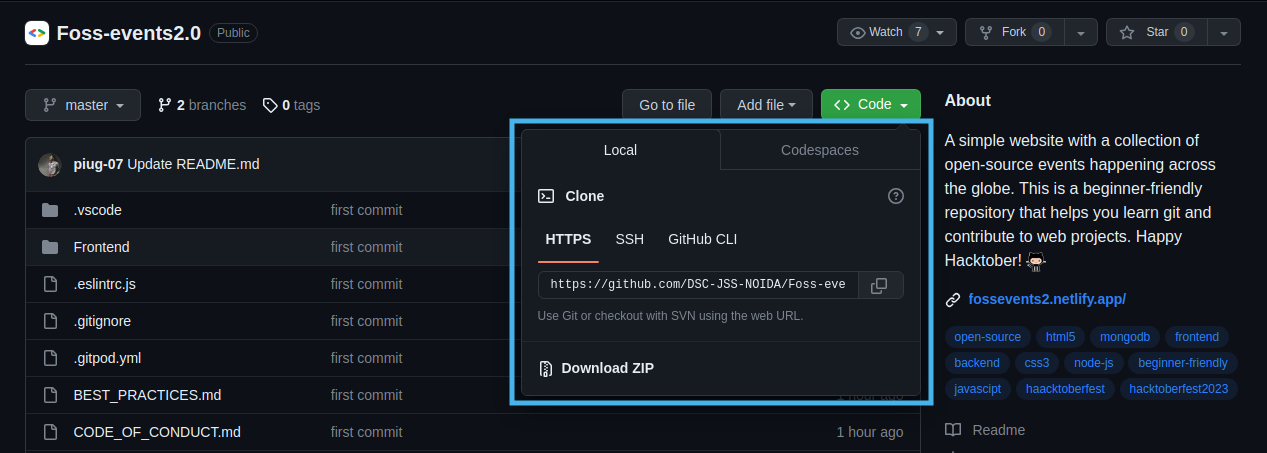Click the hacktoberfest2023 topic tag
This screenshot has height=453, width=1267.
point(1179,389)
